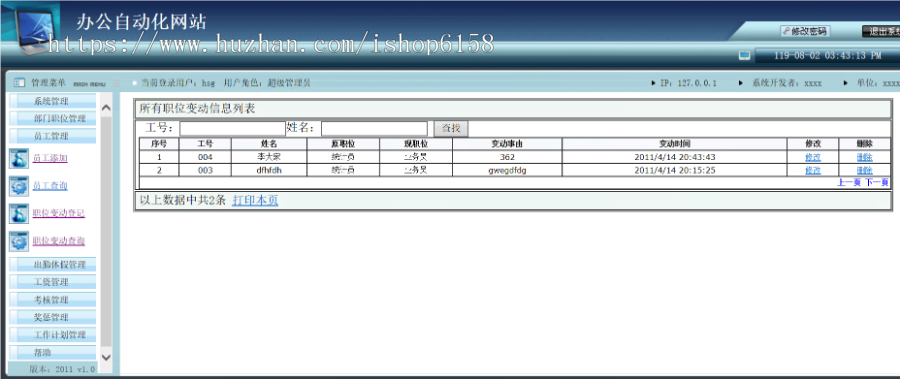The width and height of the screenshot is (900, 379).
Task: Click the 变动事由 column header
Action: pos(507,144)
